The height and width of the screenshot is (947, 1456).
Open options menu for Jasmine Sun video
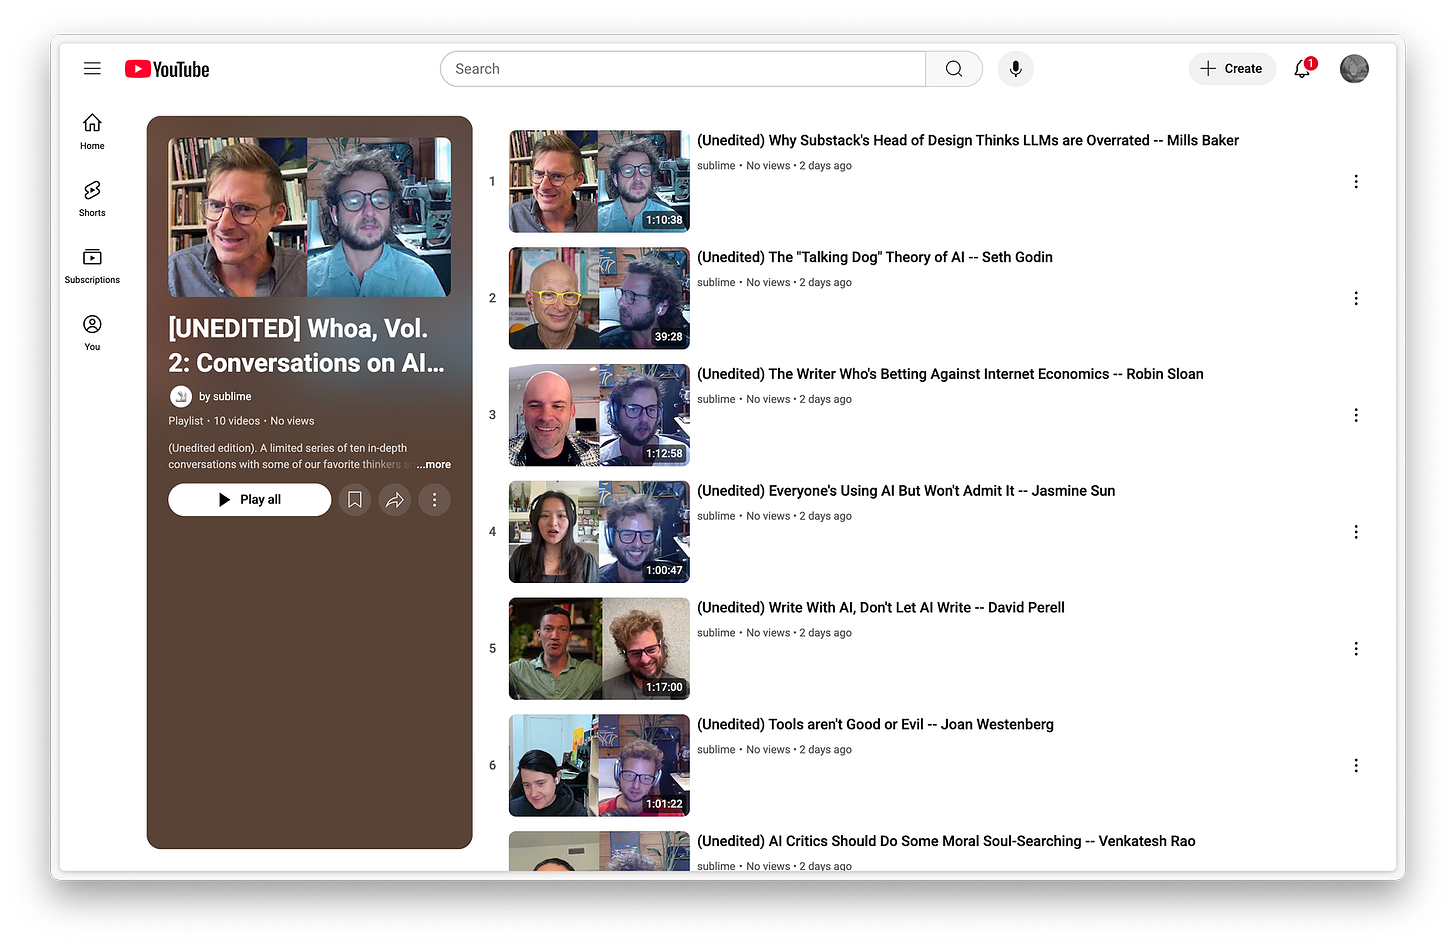click(1356, 532)
